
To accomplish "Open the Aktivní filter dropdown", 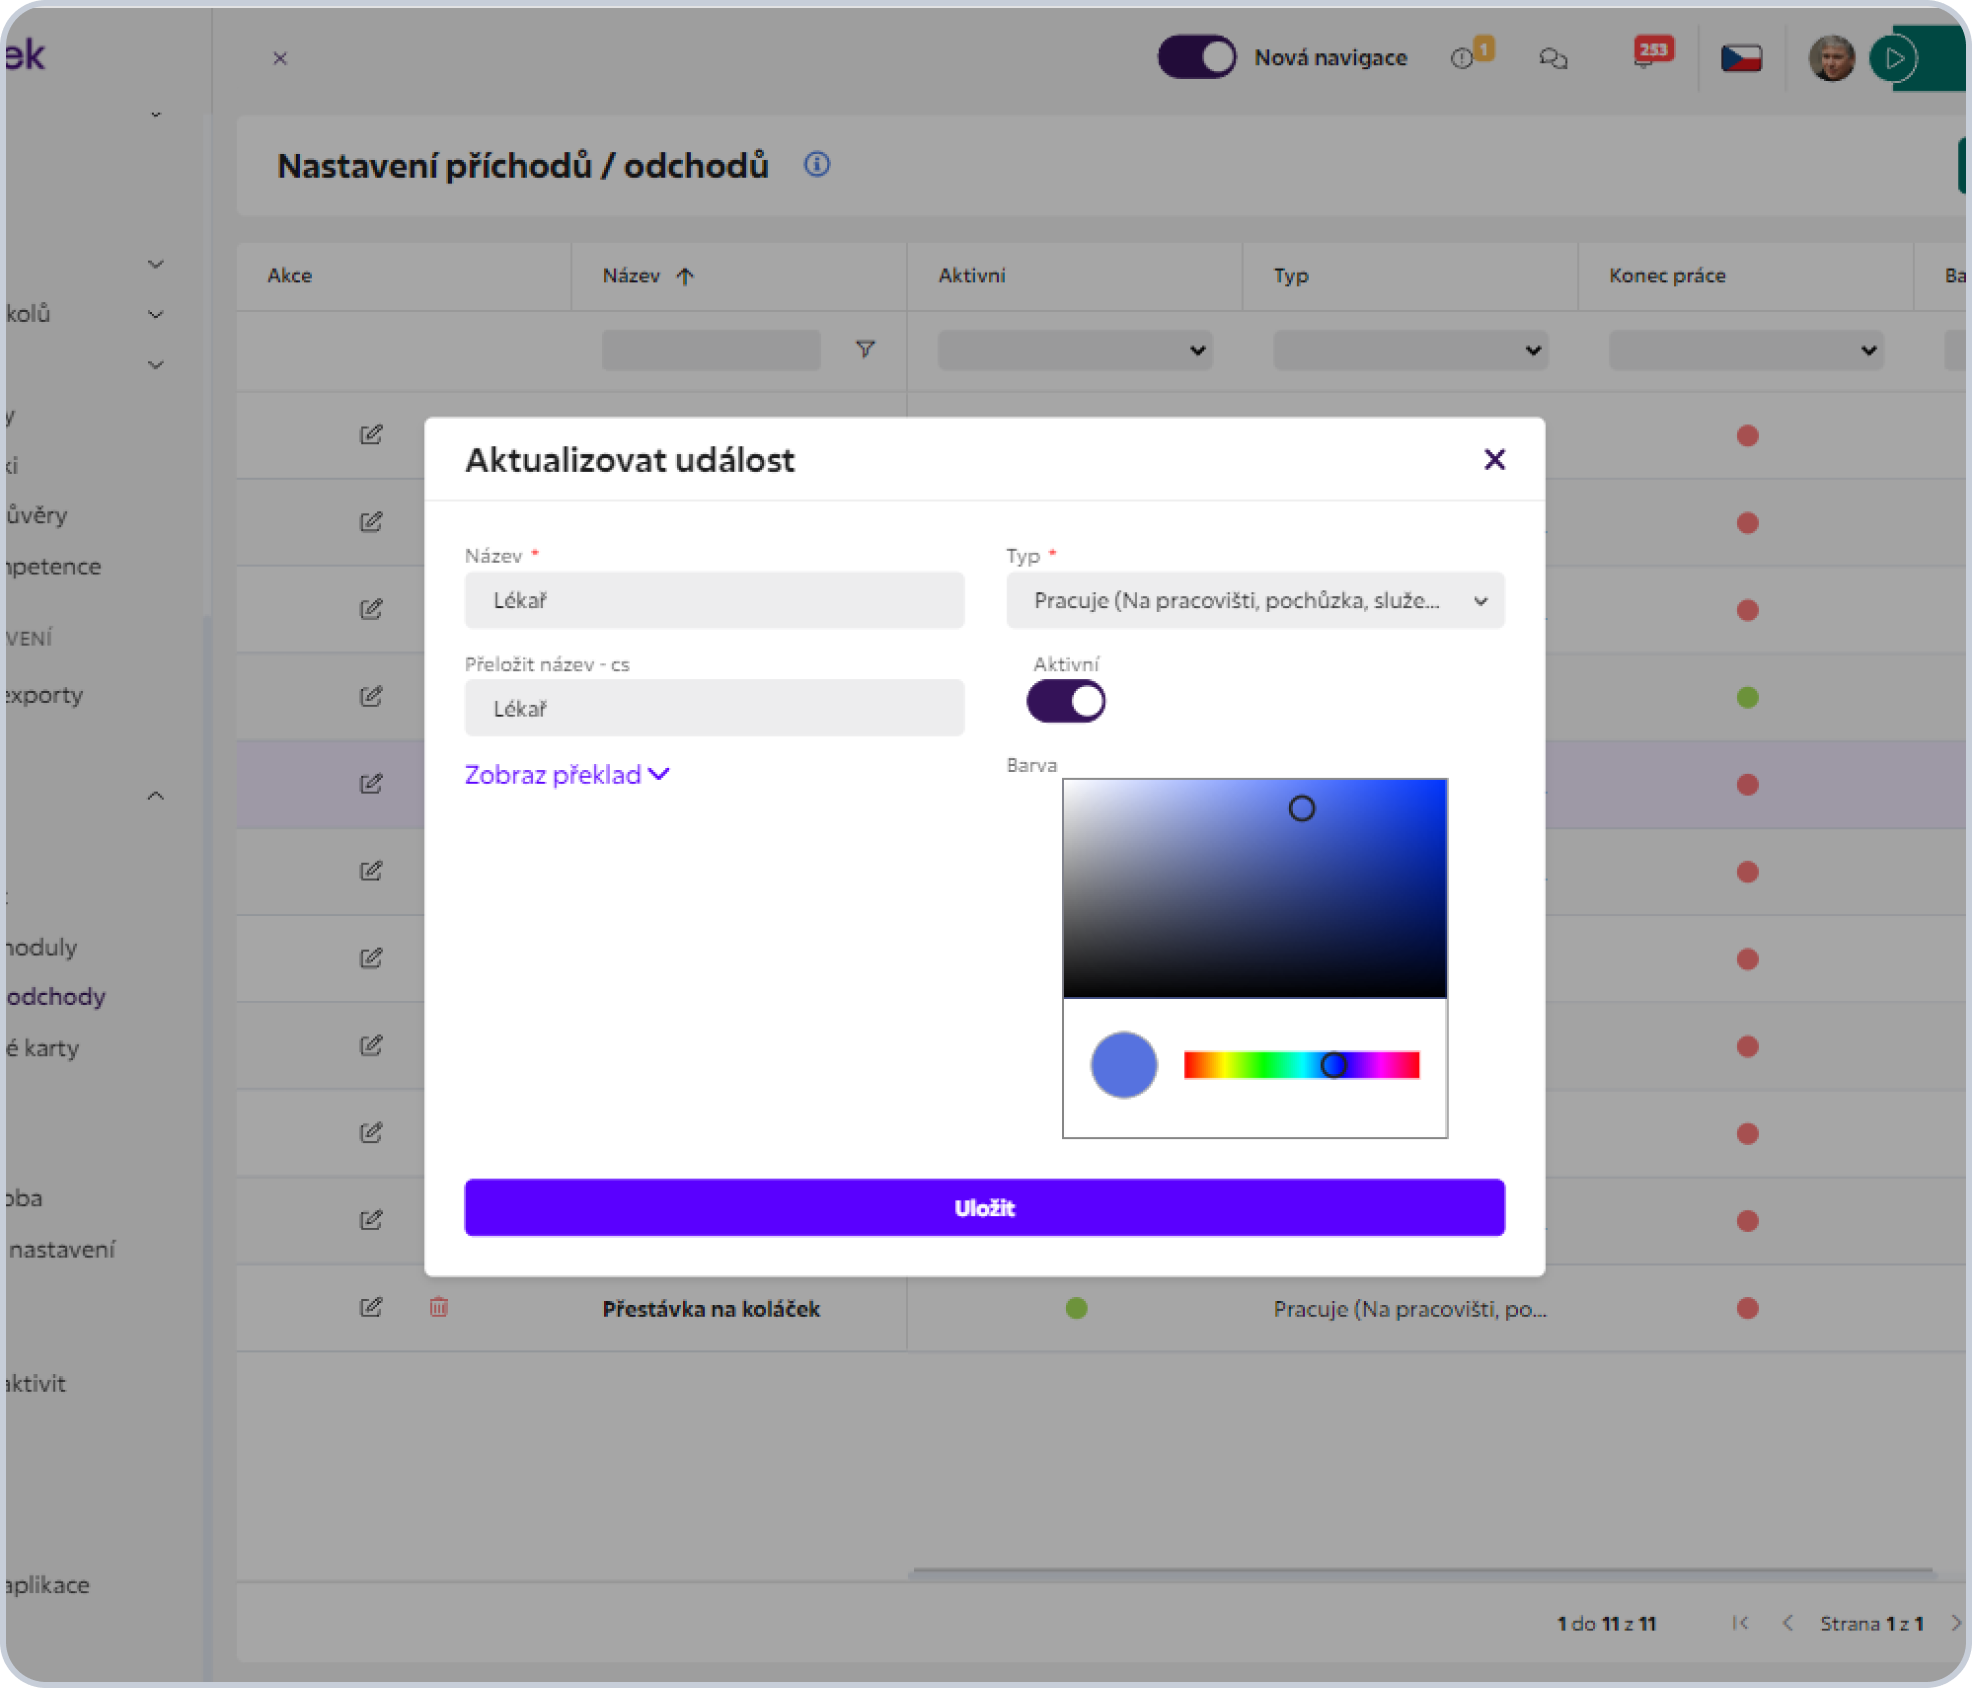I will [x=1075, y=350].
